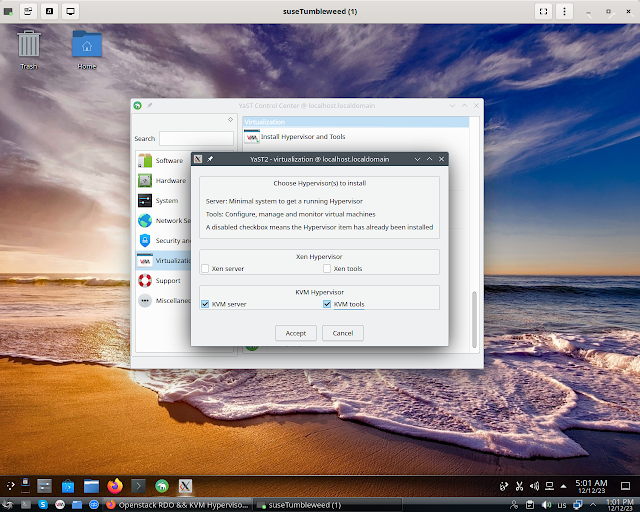640x512 pixels.
Task: Click the diamond icon above the Search field
Action: 231,119
